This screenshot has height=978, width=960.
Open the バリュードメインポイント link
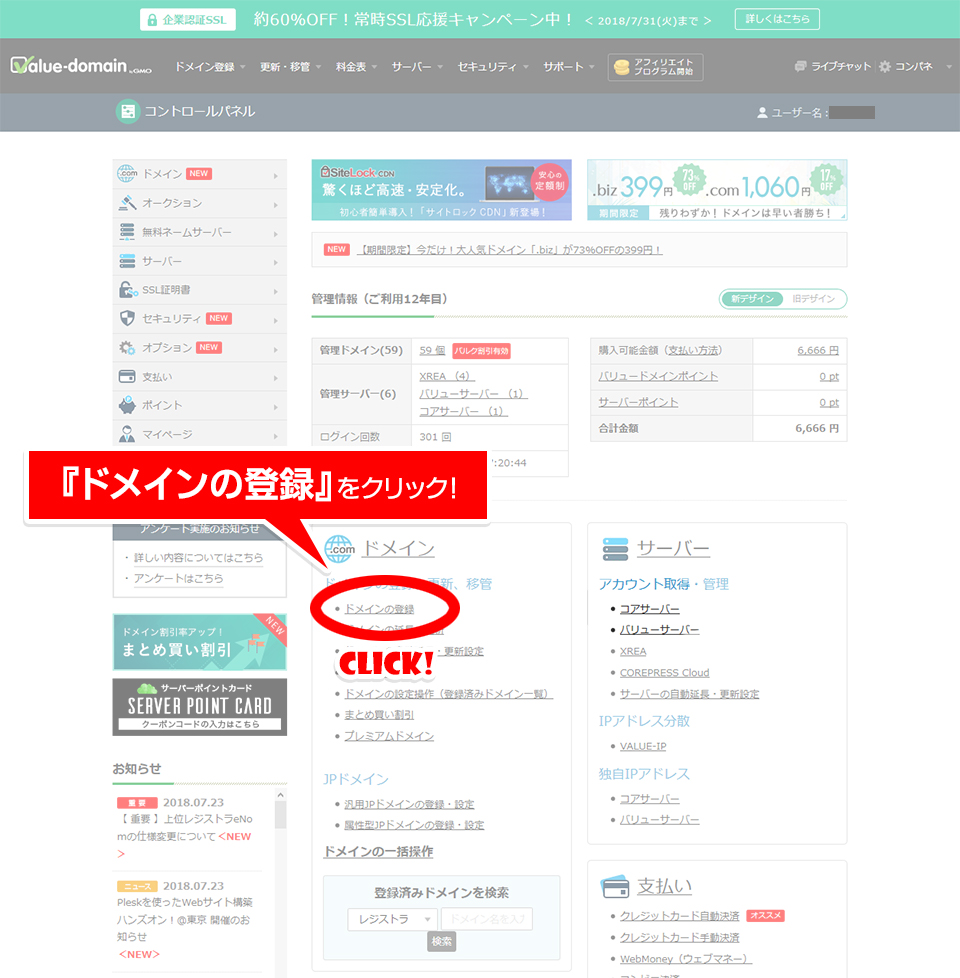(x=658, y=377)
